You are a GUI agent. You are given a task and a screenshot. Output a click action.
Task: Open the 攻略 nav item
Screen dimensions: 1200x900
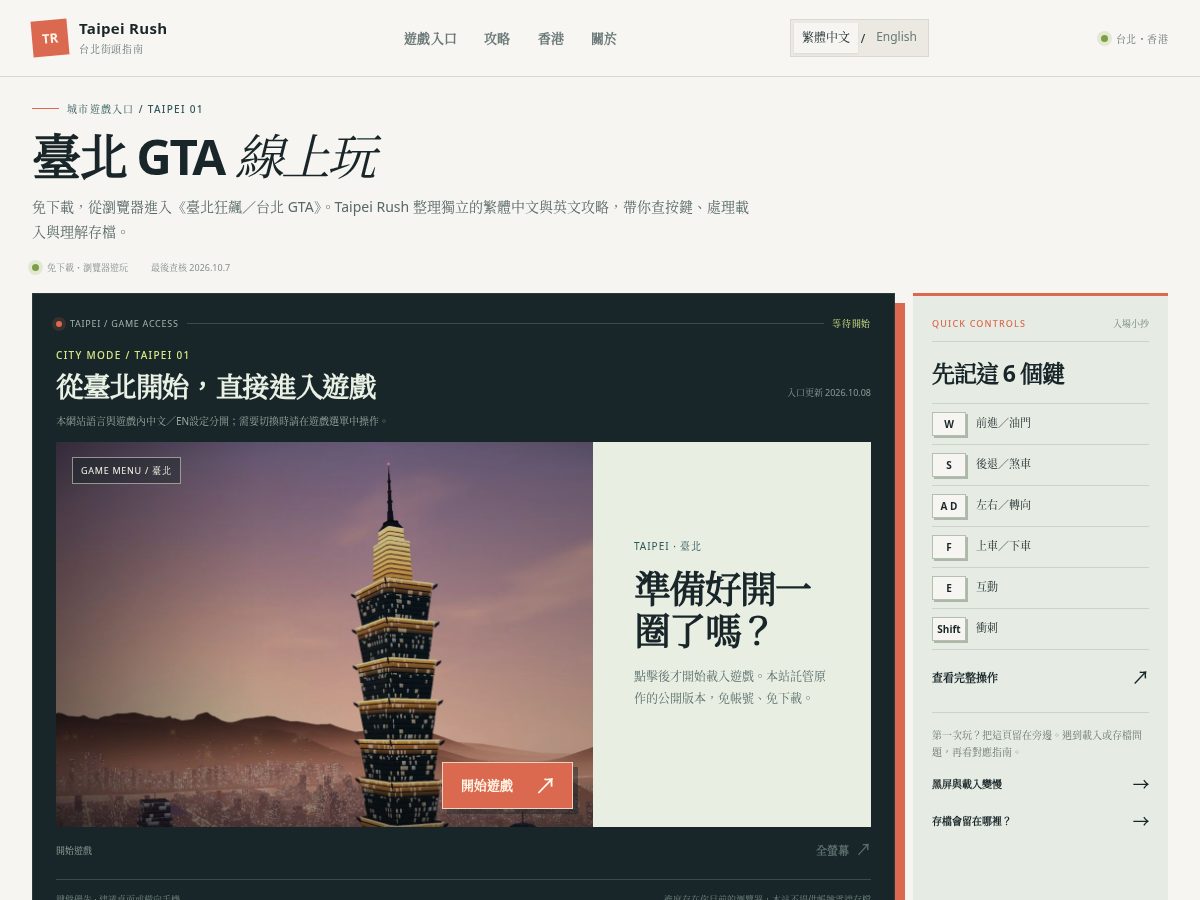point(497,38)
